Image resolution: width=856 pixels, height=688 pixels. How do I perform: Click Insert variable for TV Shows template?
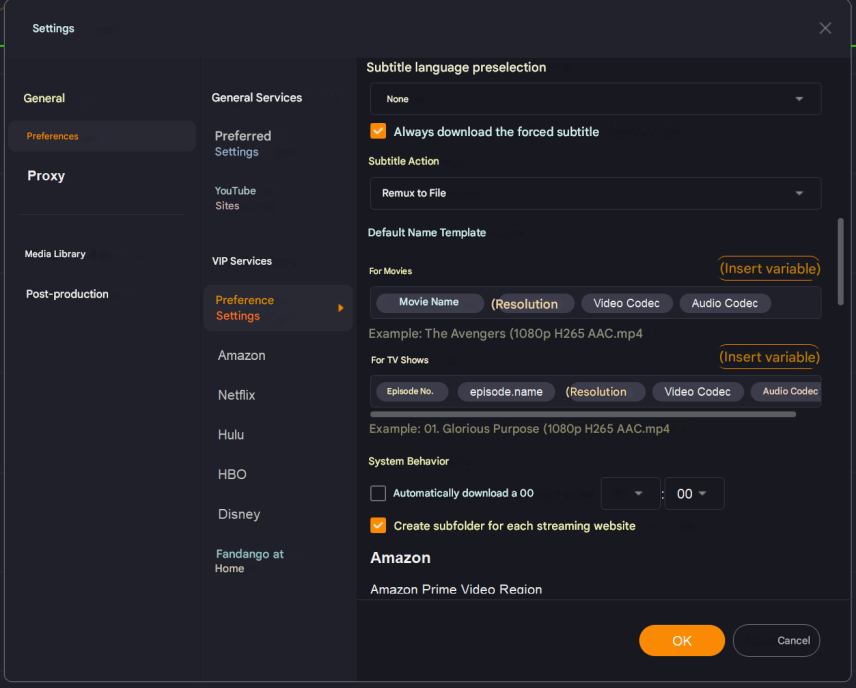coord(769,357)
